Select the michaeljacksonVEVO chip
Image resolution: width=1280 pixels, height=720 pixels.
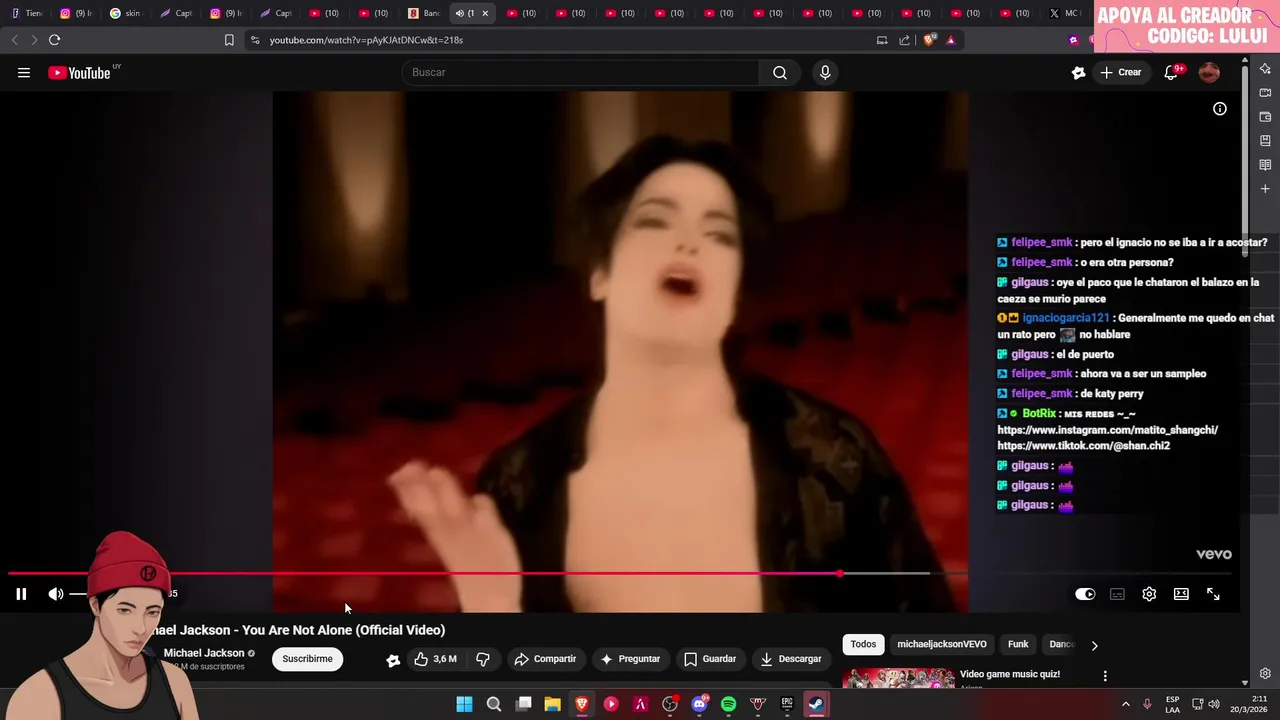point(942,645)
